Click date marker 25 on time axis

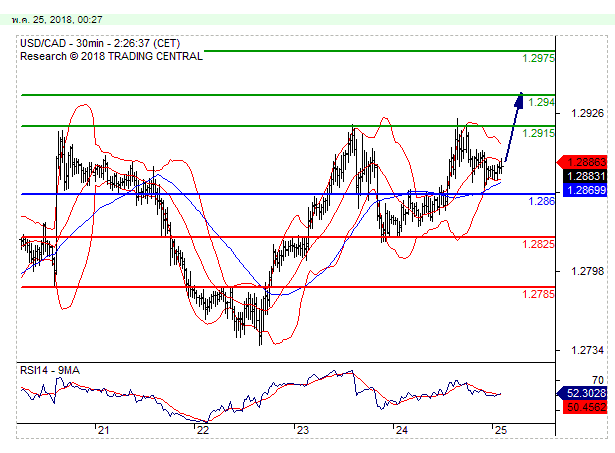click(x=501, y=430)
